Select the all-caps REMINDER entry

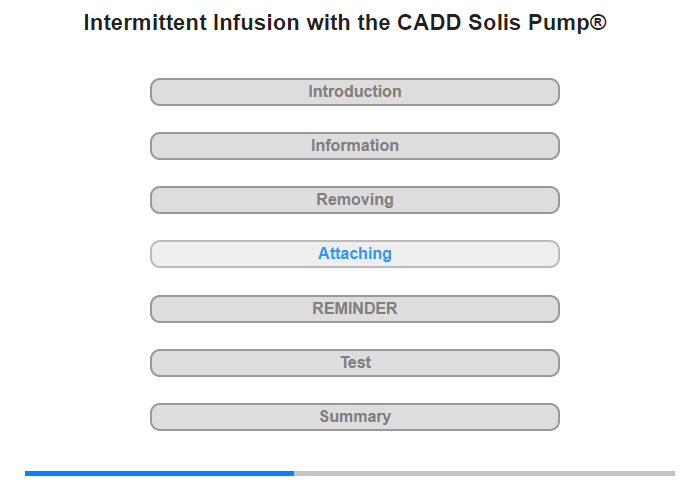[x=354, y=309]
